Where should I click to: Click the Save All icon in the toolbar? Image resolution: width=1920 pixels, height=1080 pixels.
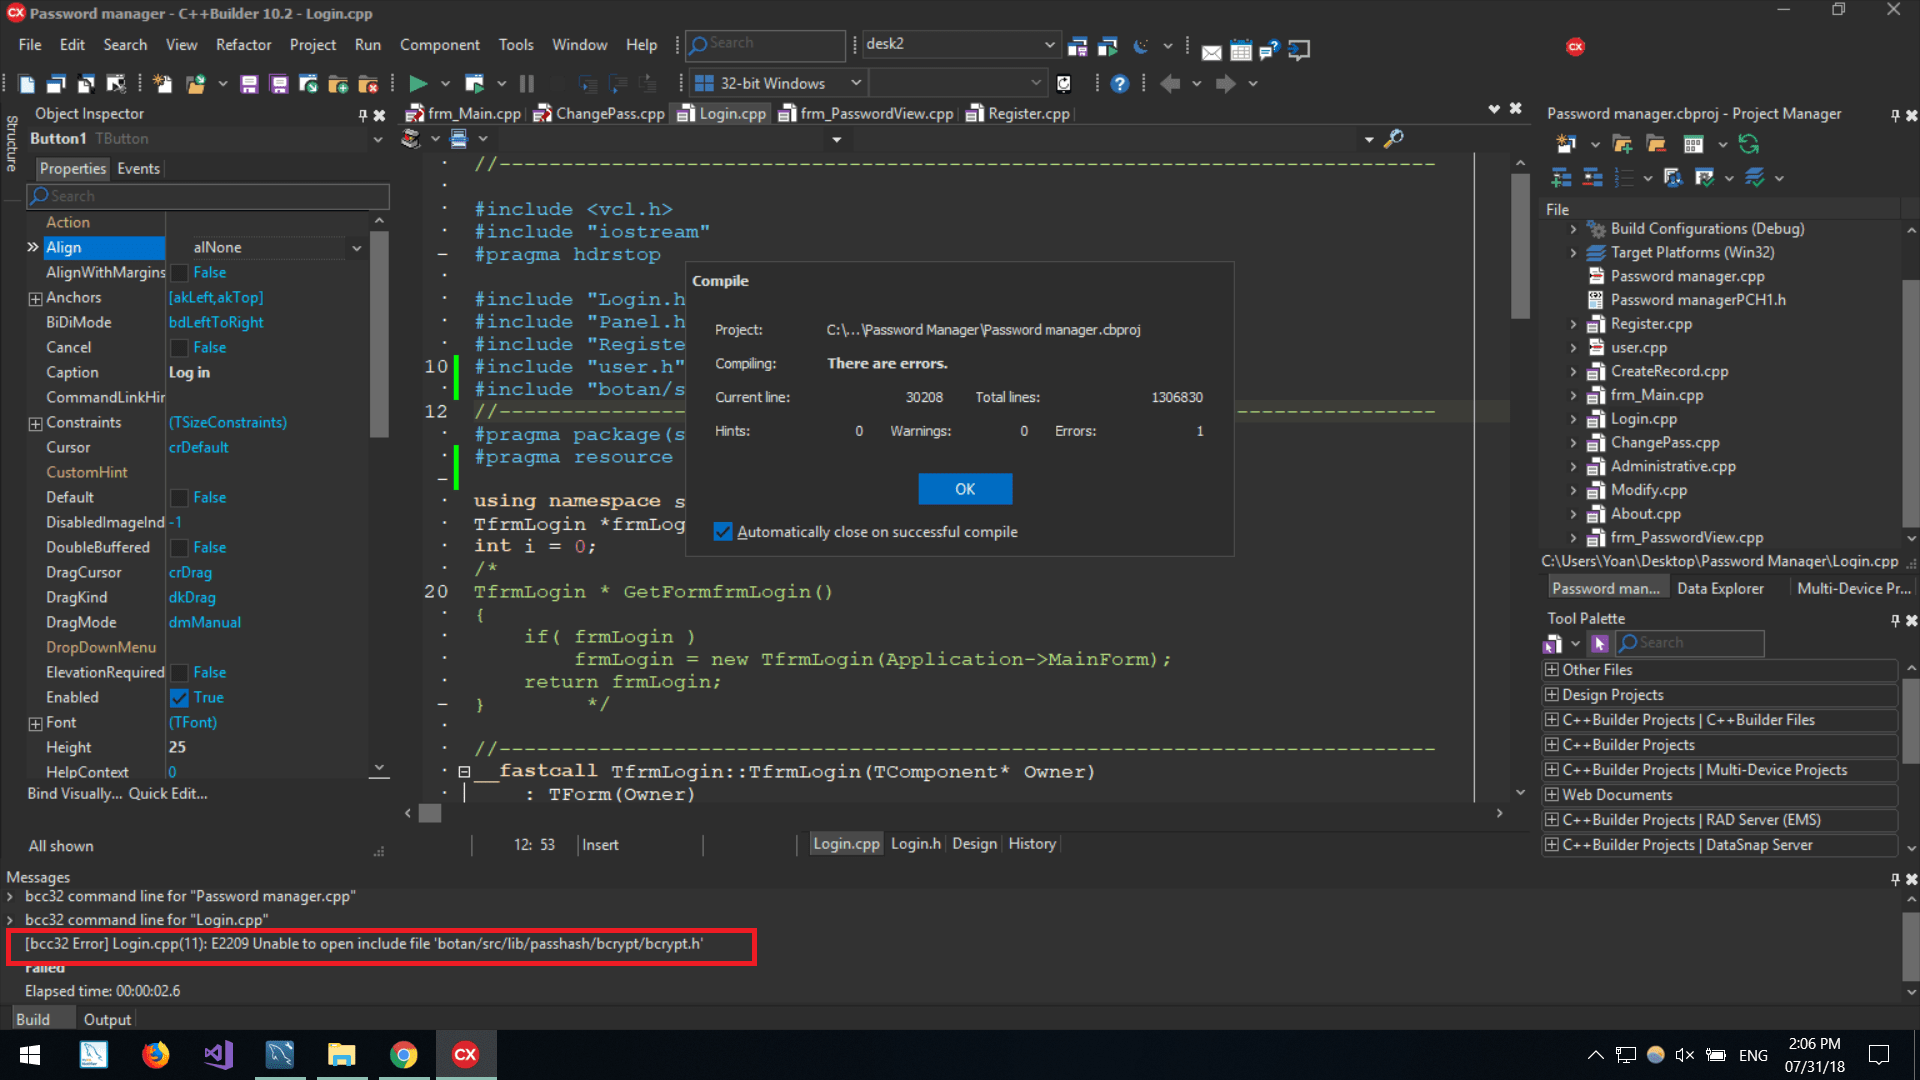click(x=279, y=84)
